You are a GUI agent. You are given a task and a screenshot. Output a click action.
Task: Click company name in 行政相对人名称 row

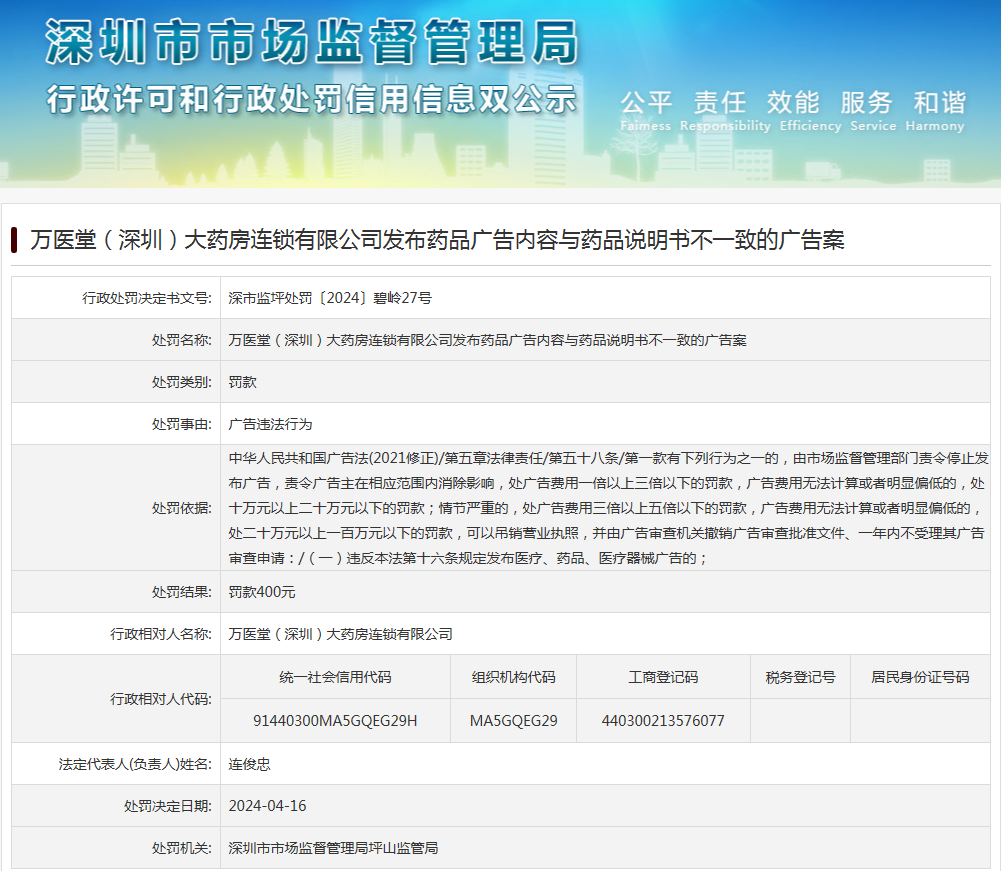pos(341,635)
